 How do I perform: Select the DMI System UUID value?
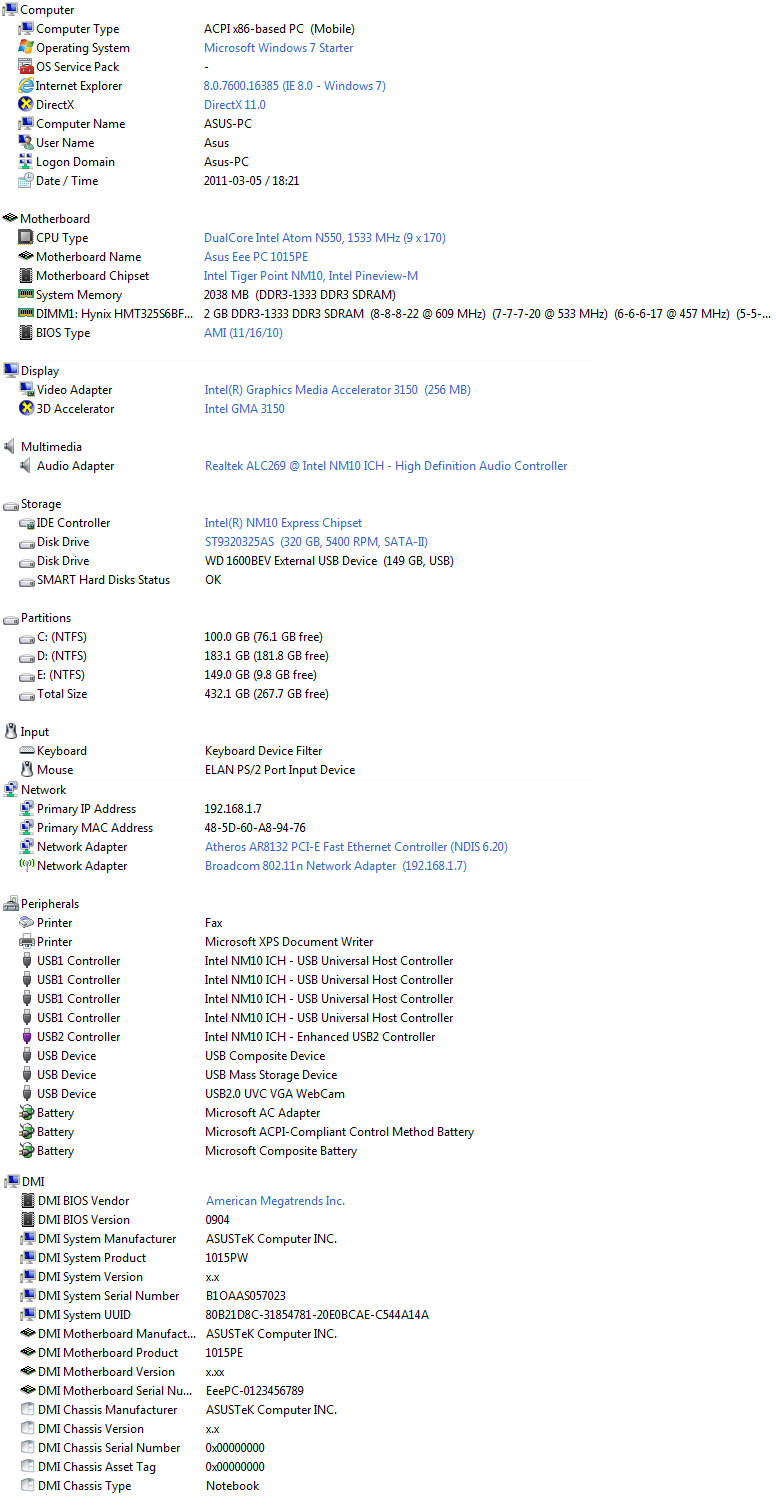click(x=317, y=1314)
